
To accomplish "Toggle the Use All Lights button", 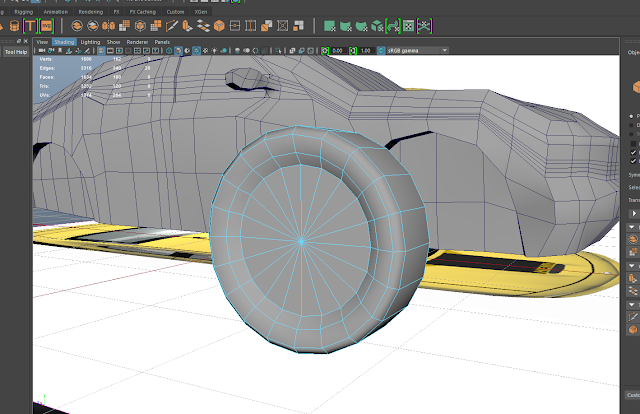I will (214, 51).
